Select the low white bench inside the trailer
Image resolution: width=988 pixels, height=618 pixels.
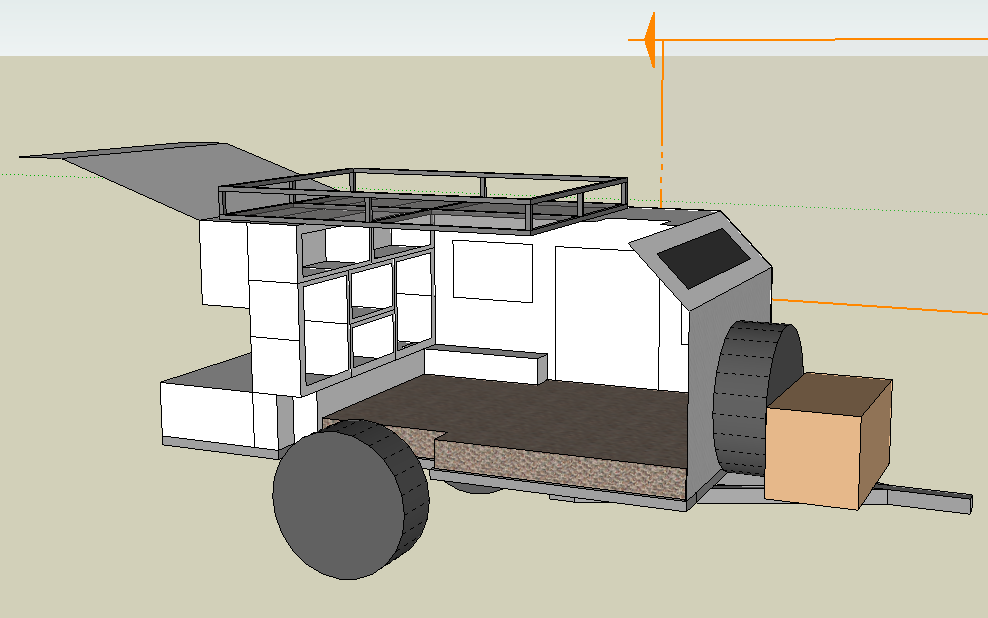coord(485,364)
